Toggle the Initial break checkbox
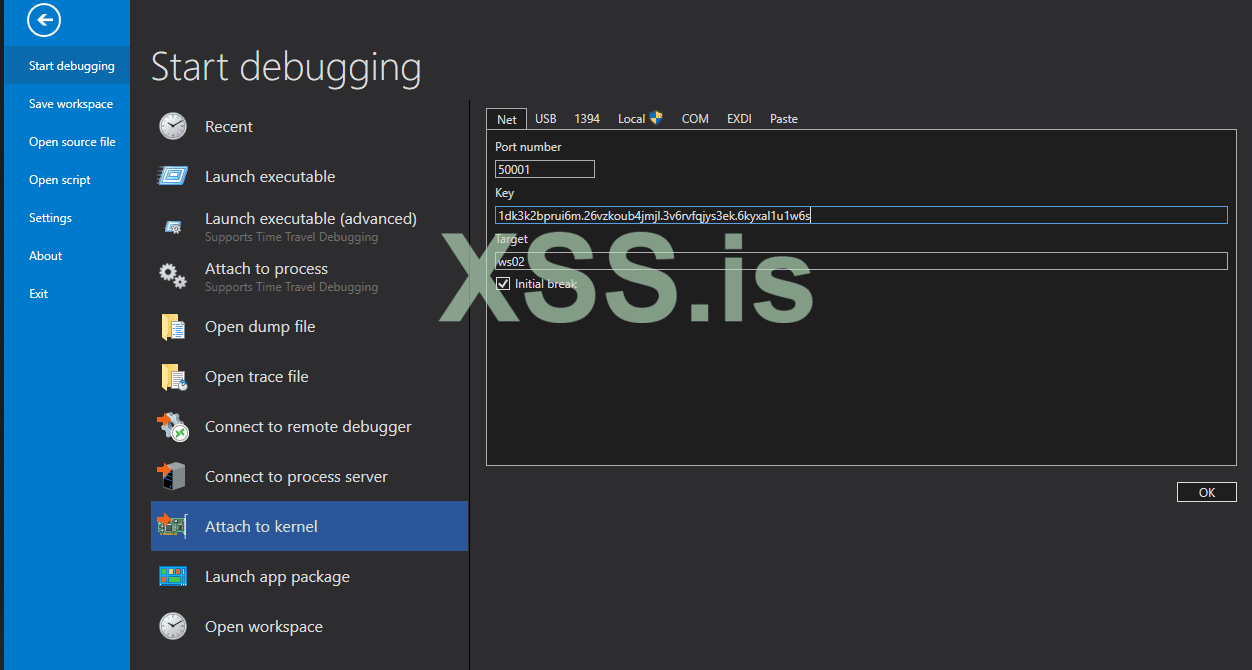Screen dimensions: 1252x670 coord(503,284)
